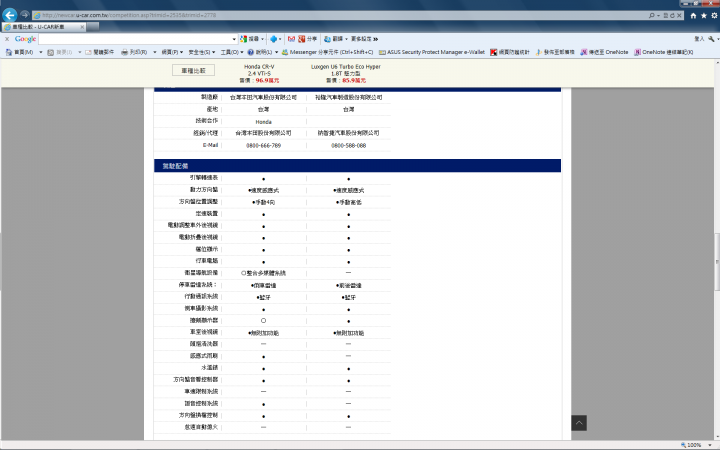Open the address bar search magnifier
The width and height of the screenshot is (720, 450).
click(652, 15)
